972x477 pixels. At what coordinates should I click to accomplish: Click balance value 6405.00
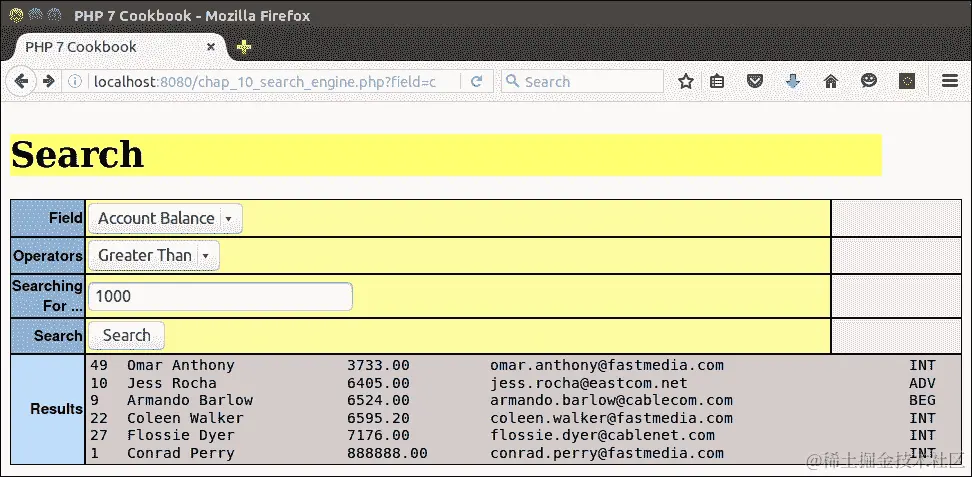point(378,383)
